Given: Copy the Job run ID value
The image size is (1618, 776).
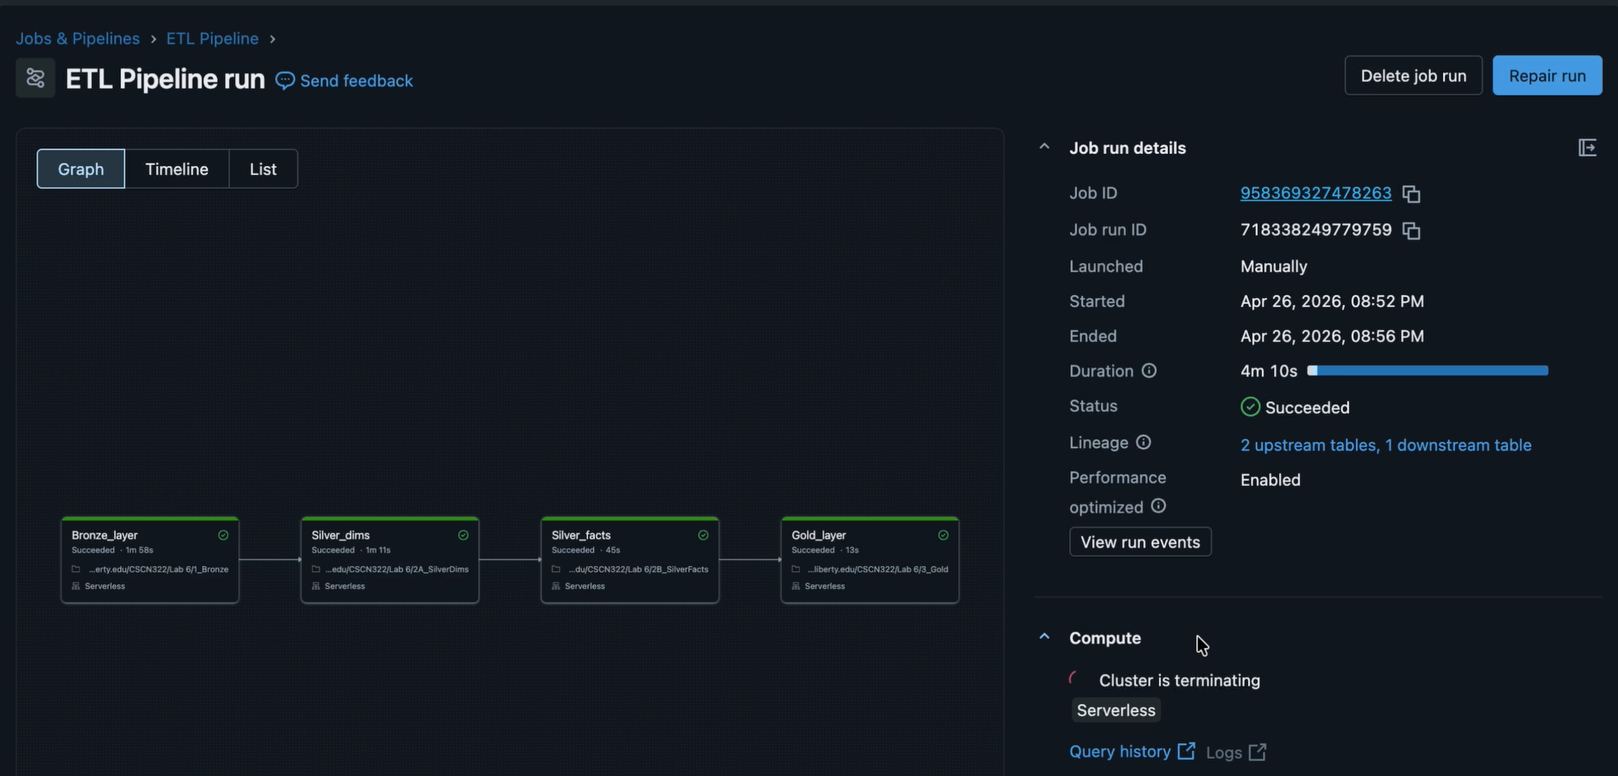Looking at the screenshot, I should click(x=1411, y=231).
